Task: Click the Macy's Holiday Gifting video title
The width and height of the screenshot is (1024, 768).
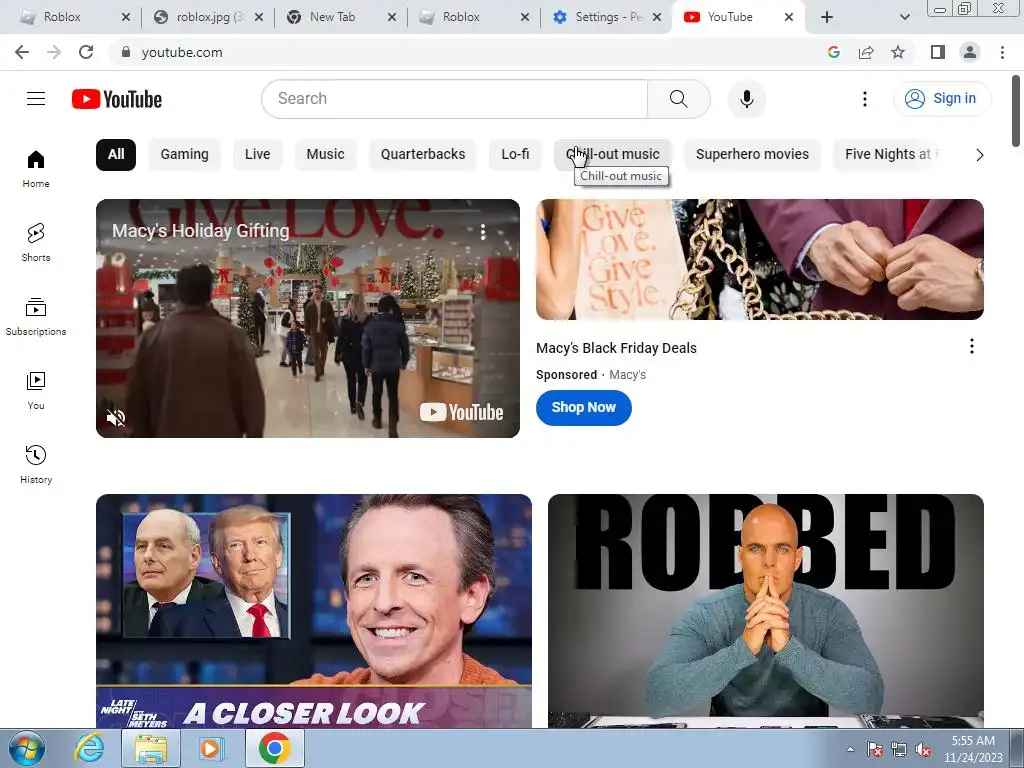Action: (x=200, y=231)
